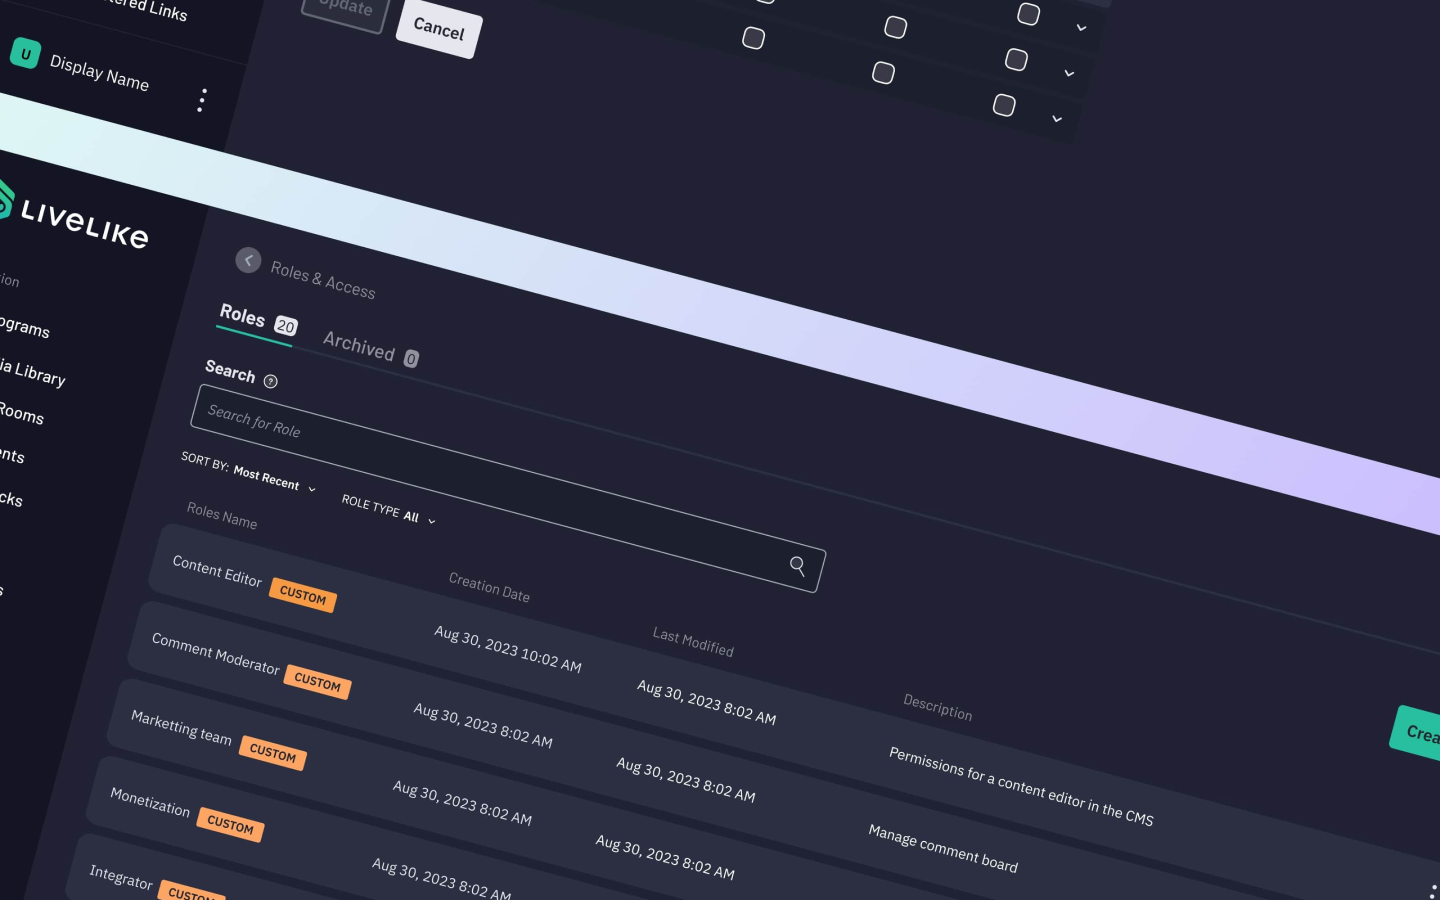The width and height of the screenshot is (1440, 900).
Task: Tick the leftmost fully visible checkbox in the grid
Action: pos(753,38)
